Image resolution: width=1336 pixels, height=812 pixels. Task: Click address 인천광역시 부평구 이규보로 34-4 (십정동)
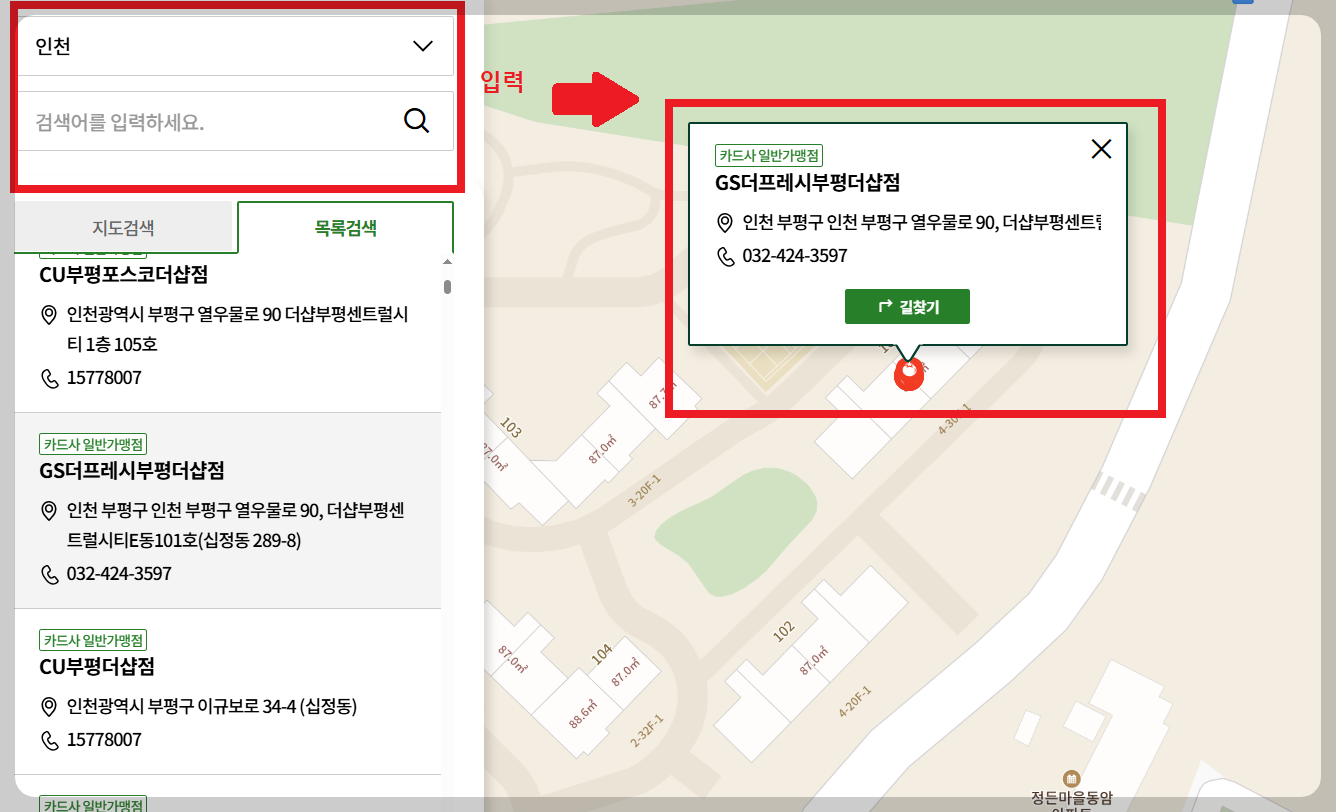tap(212, 707)
